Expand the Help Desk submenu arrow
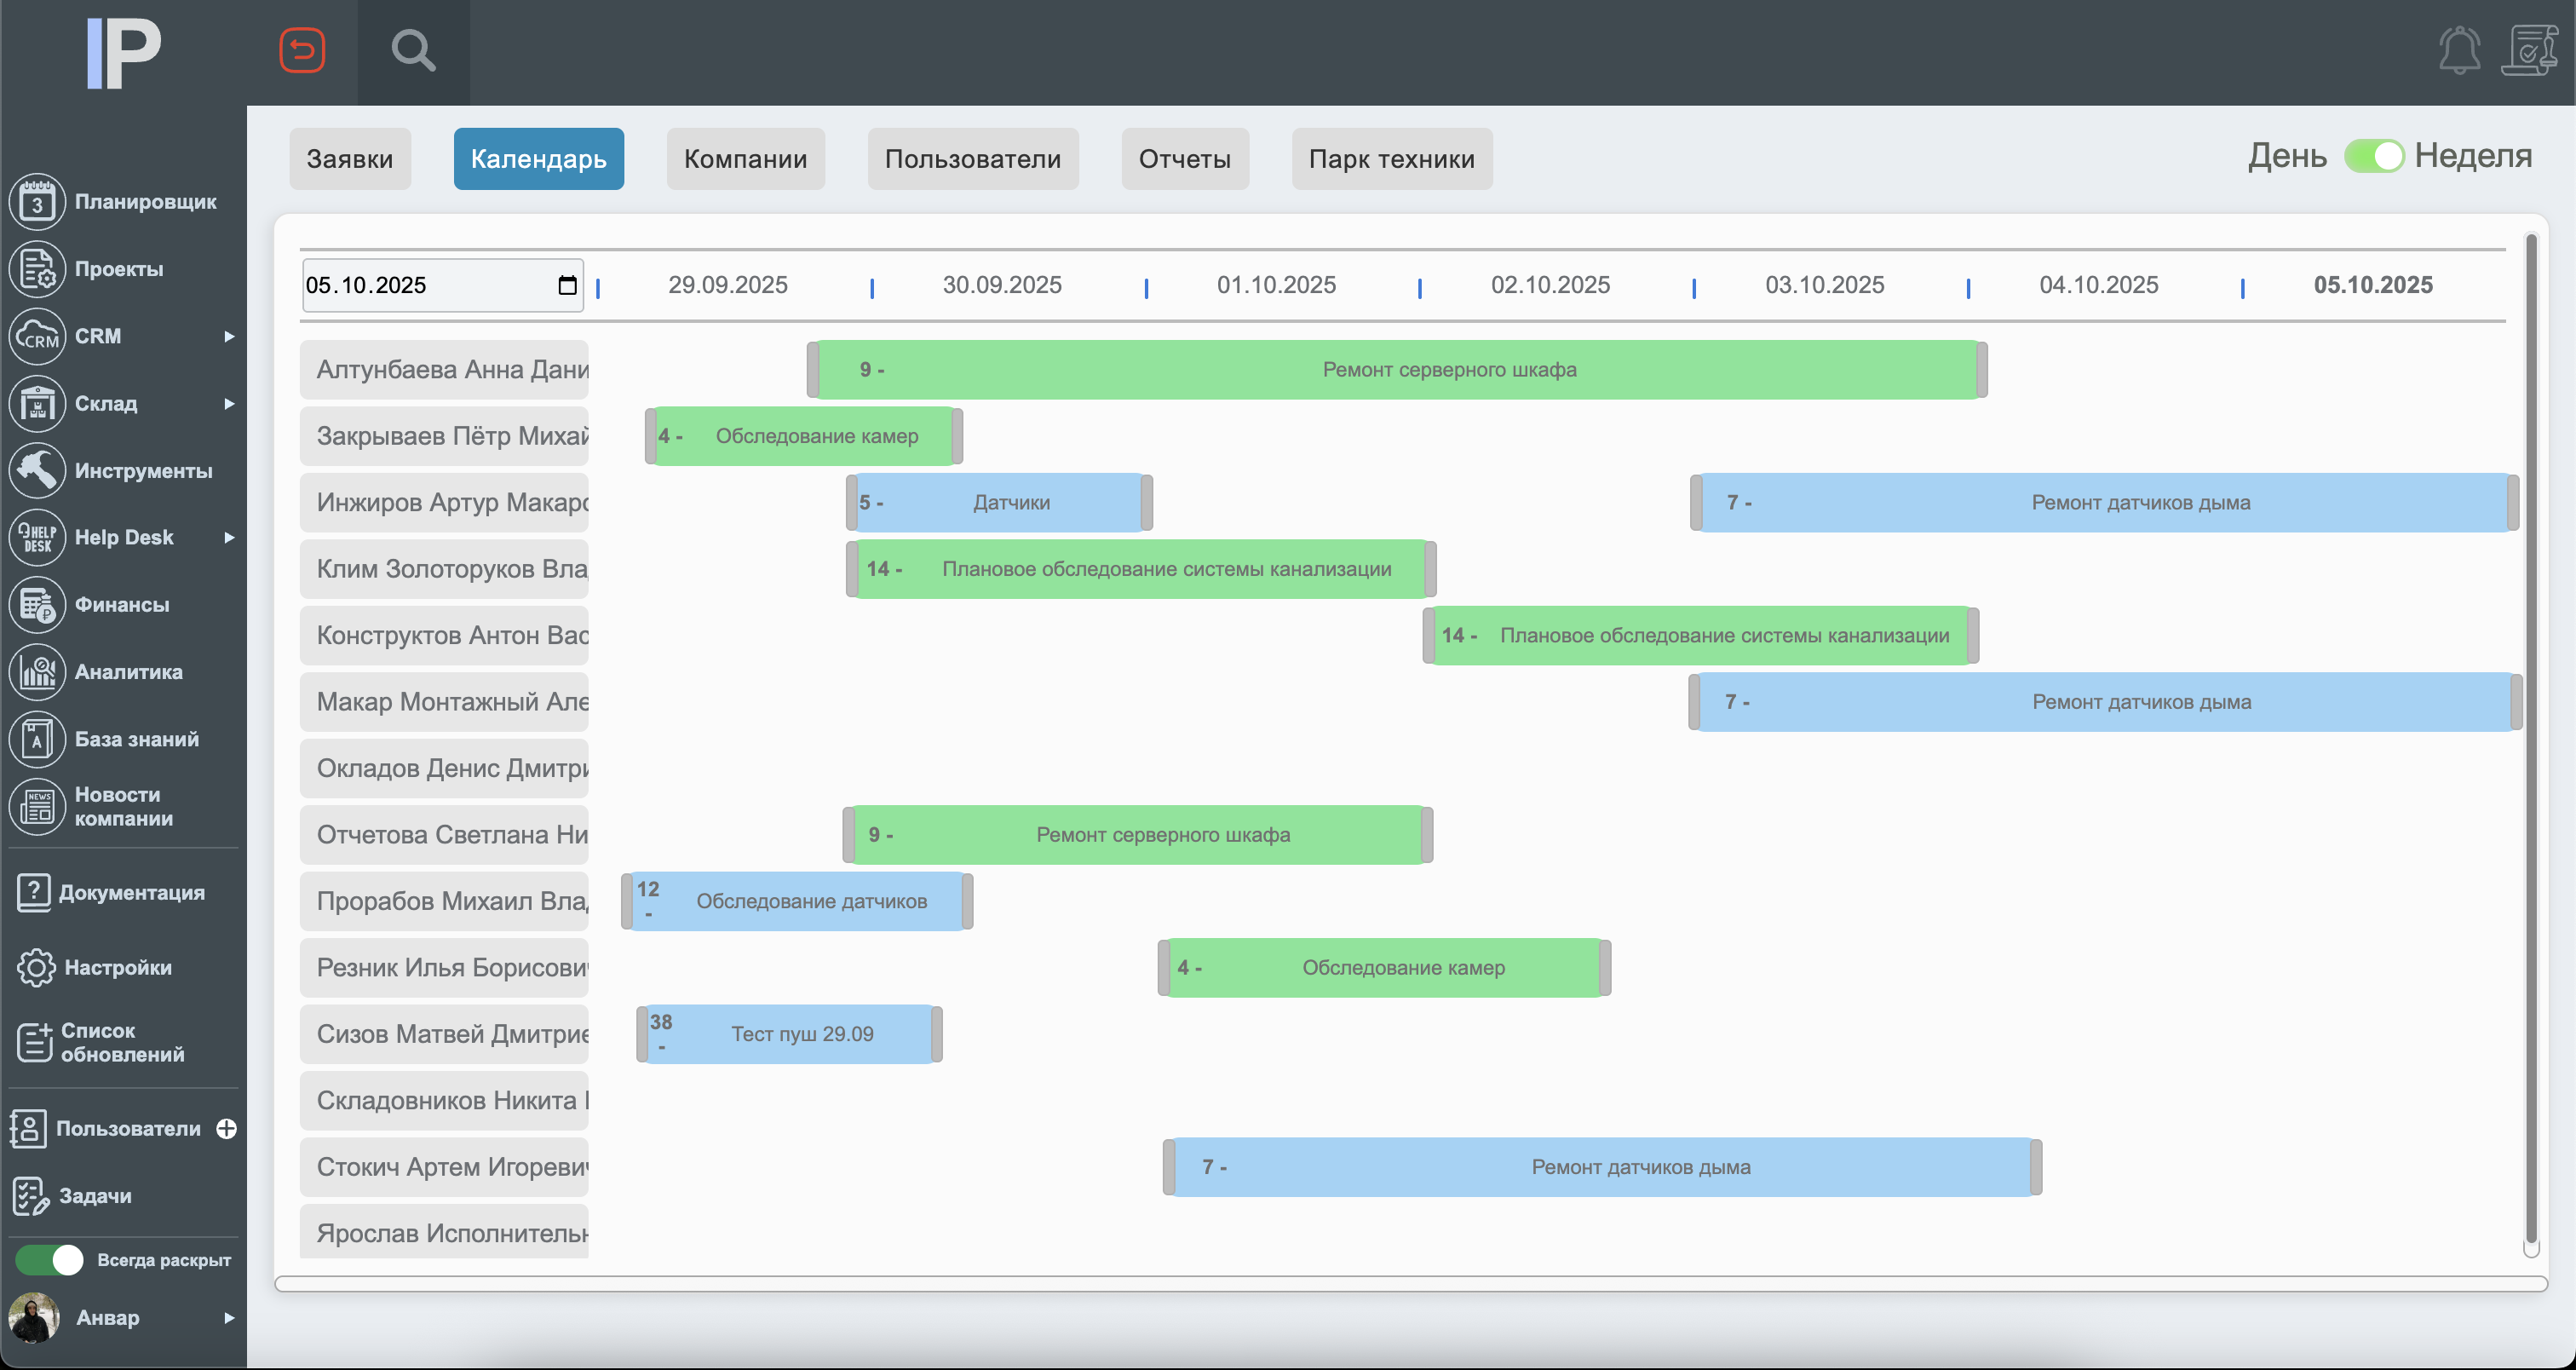Viewport: 2576px width, 1370px height. (x=229, y=538)
